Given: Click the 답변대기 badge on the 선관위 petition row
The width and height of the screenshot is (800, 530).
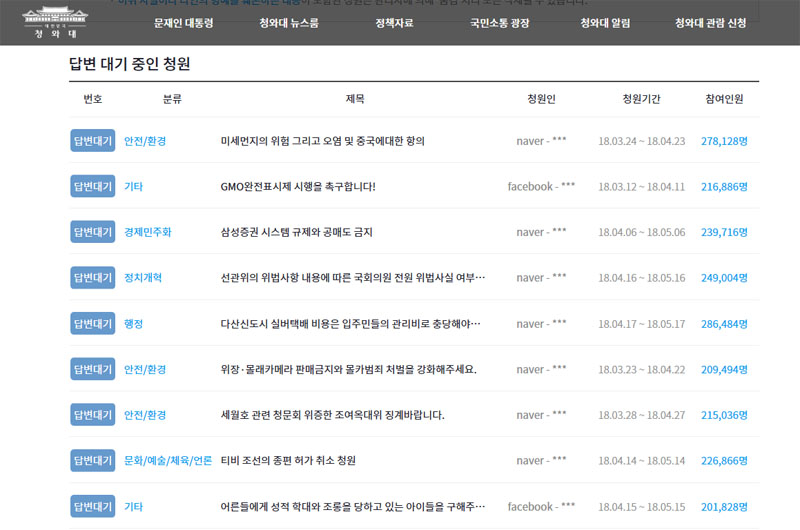Looking at the screenshot, I should point(93,277).
